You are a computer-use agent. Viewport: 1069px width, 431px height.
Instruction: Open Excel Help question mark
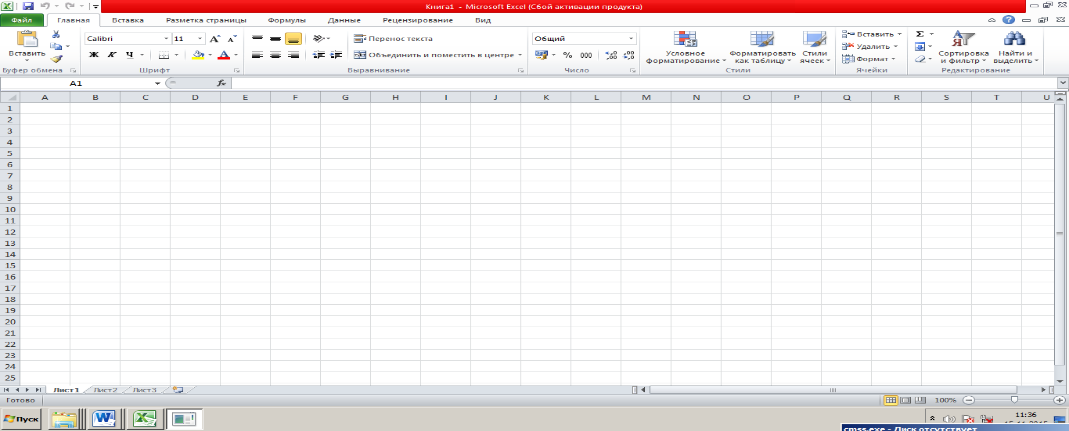[1008, 20]
